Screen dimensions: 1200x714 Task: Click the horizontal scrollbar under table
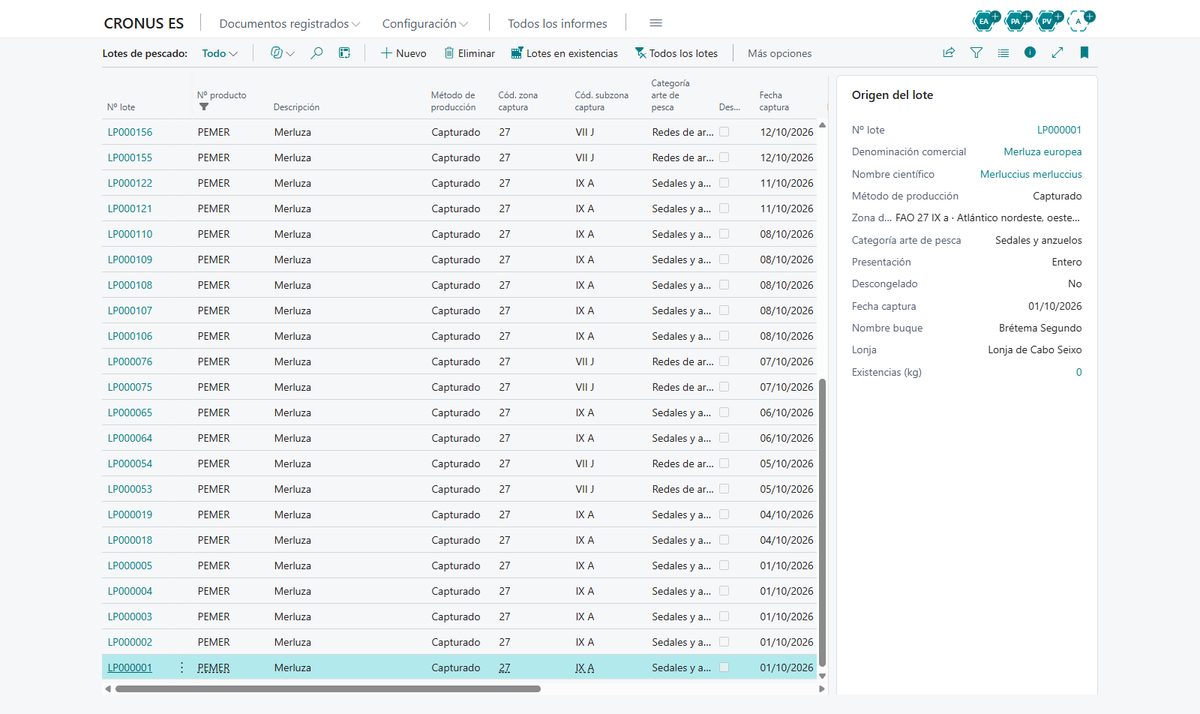(x=328, y=688)
